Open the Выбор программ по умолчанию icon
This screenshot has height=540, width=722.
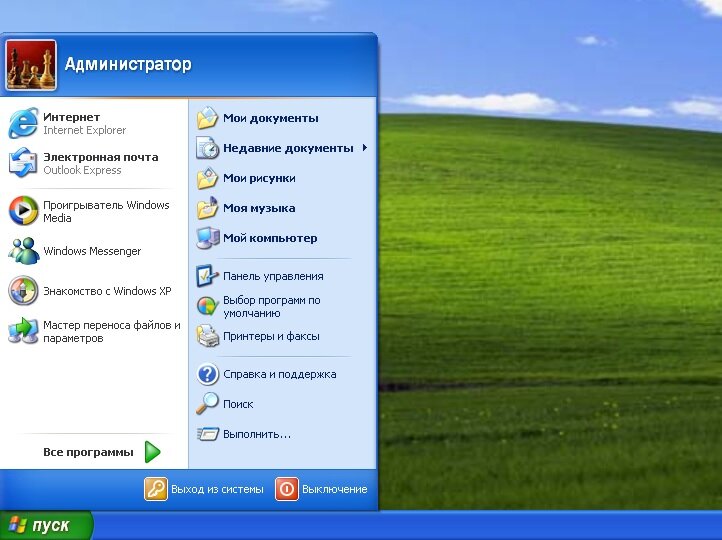(208, 306)
